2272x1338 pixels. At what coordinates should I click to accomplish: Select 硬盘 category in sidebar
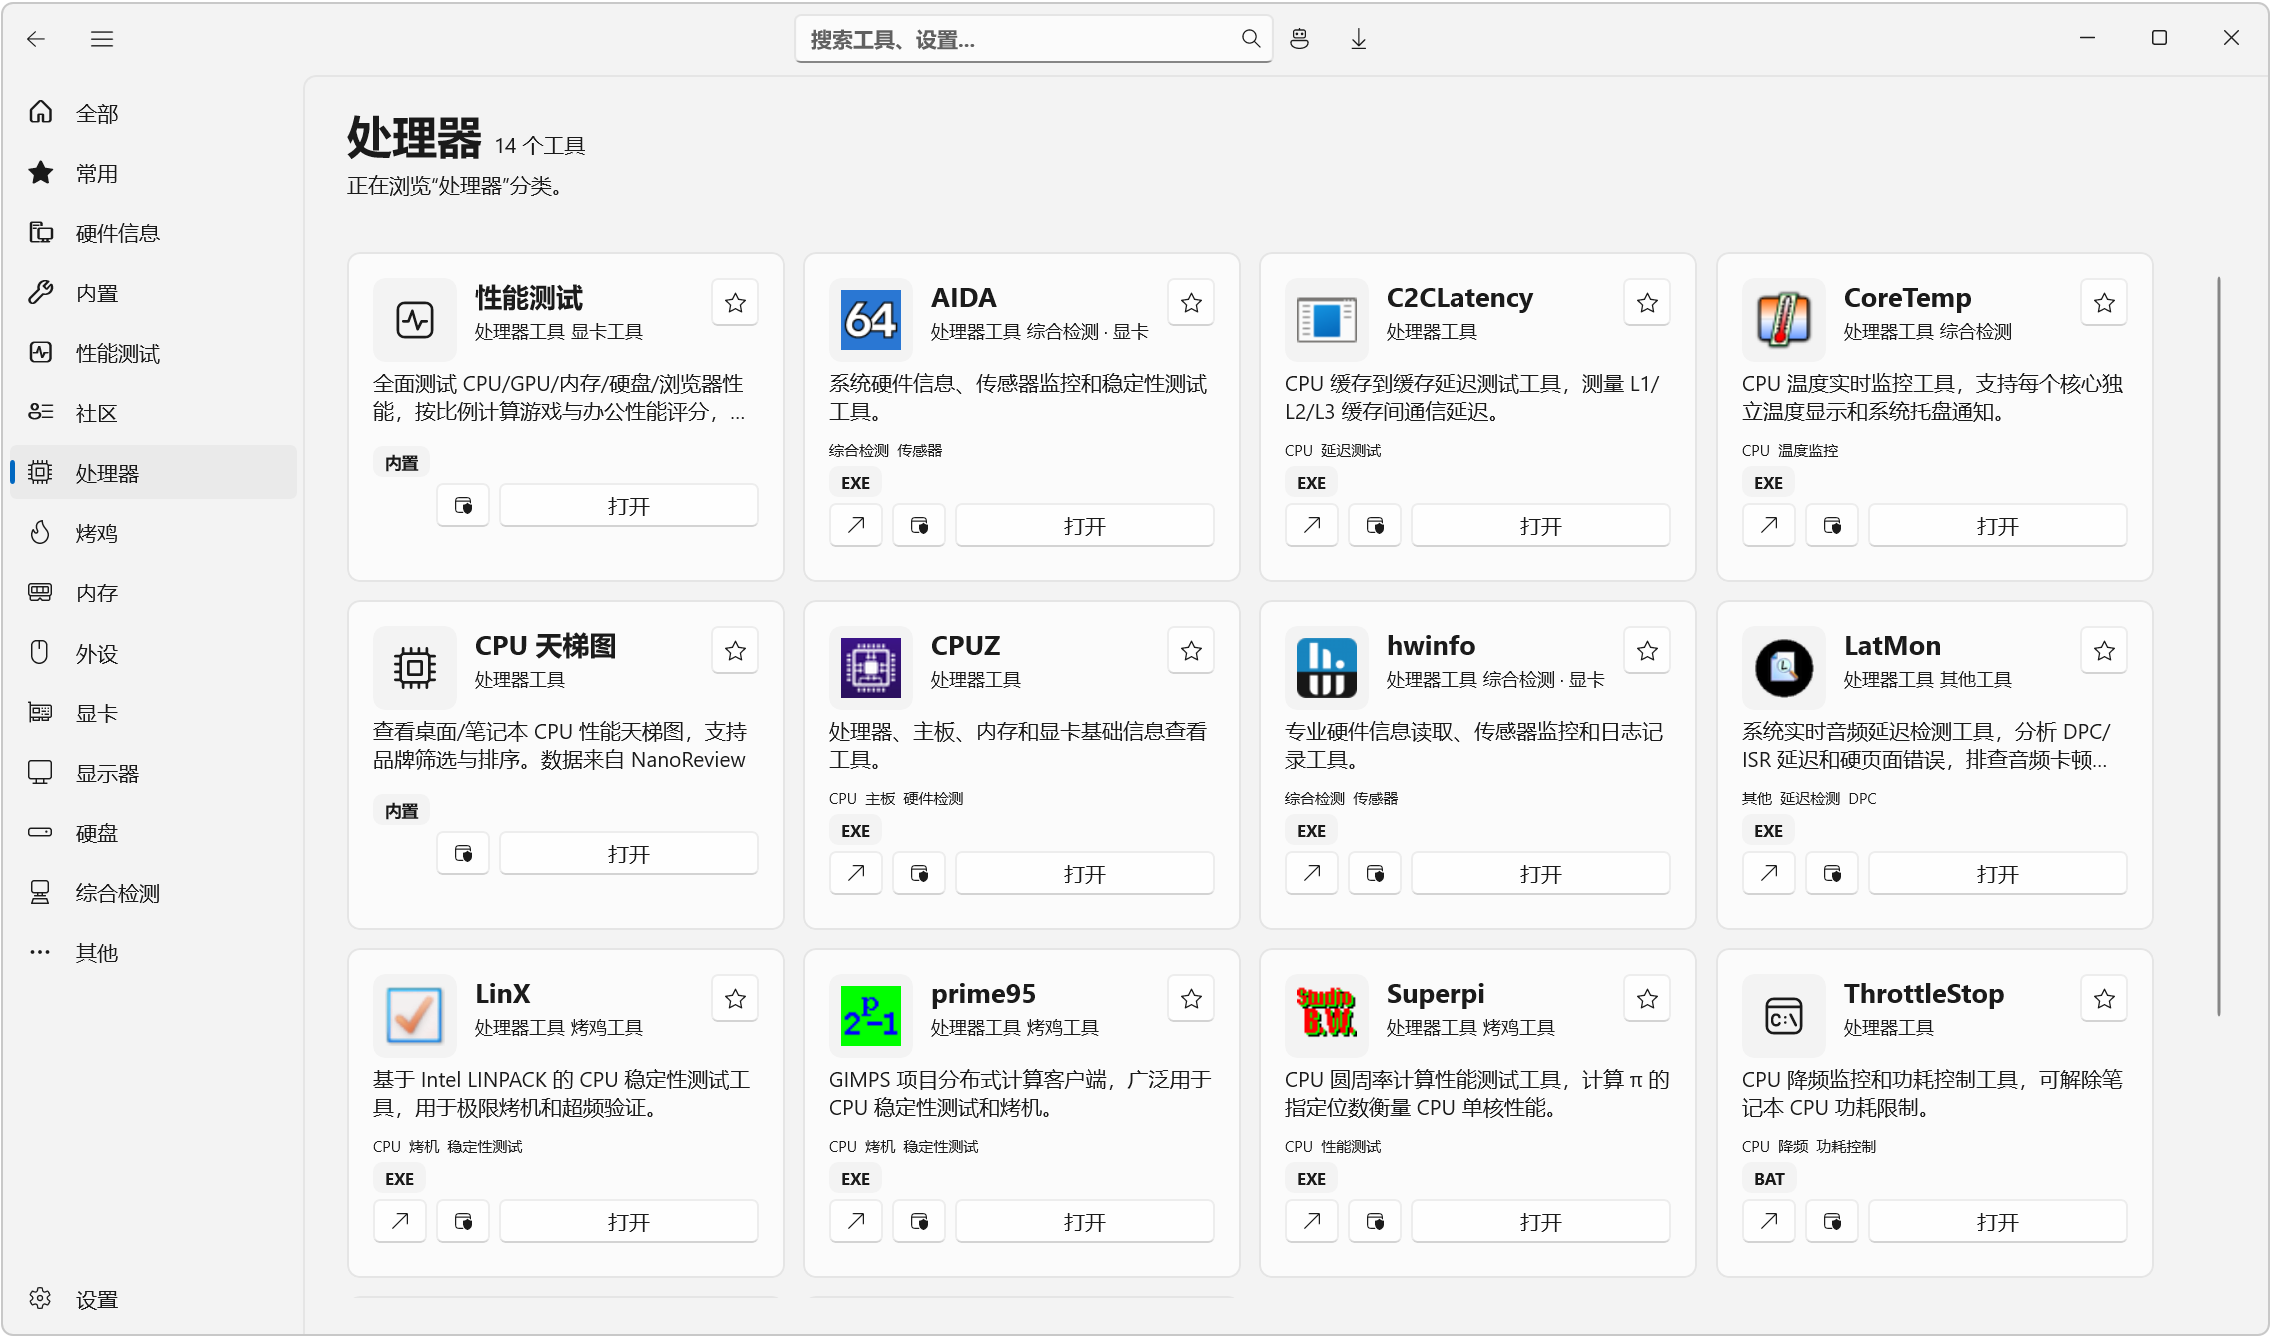[153, 833]
